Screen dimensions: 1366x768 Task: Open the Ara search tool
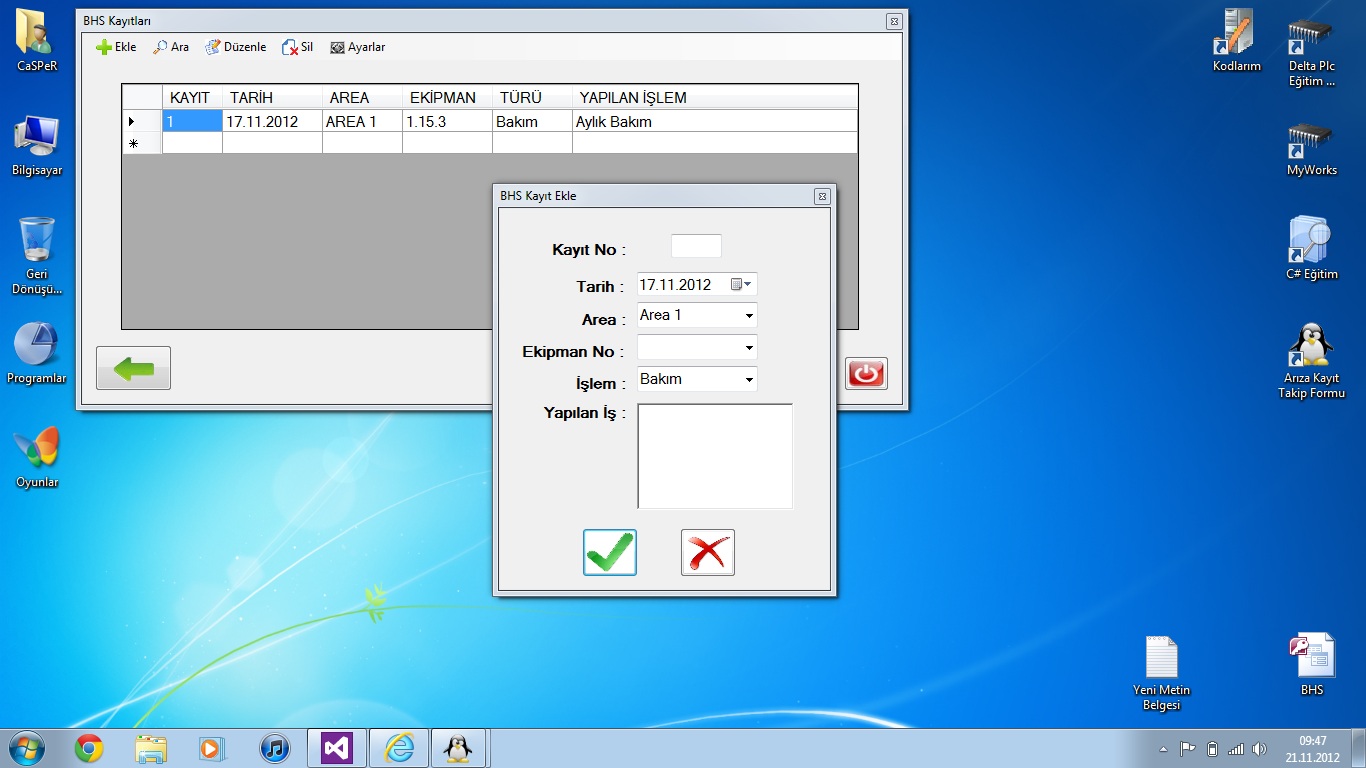pyautogui.click(x=171, y=47)
